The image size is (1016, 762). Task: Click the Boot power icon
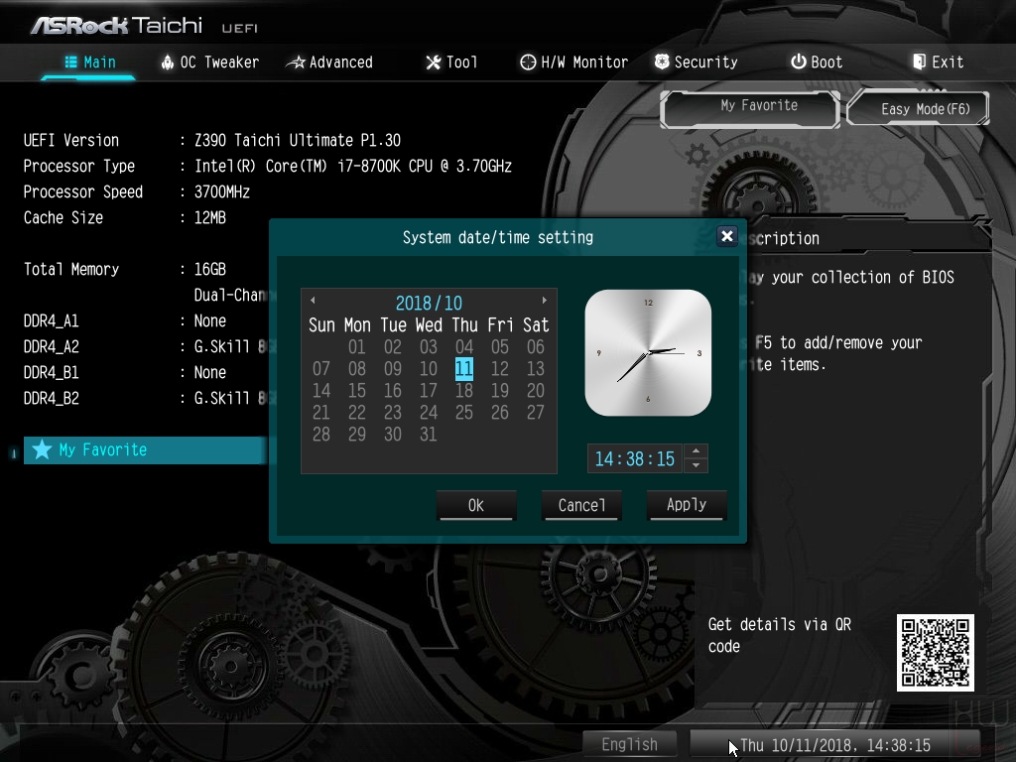(x=798, y=62)
